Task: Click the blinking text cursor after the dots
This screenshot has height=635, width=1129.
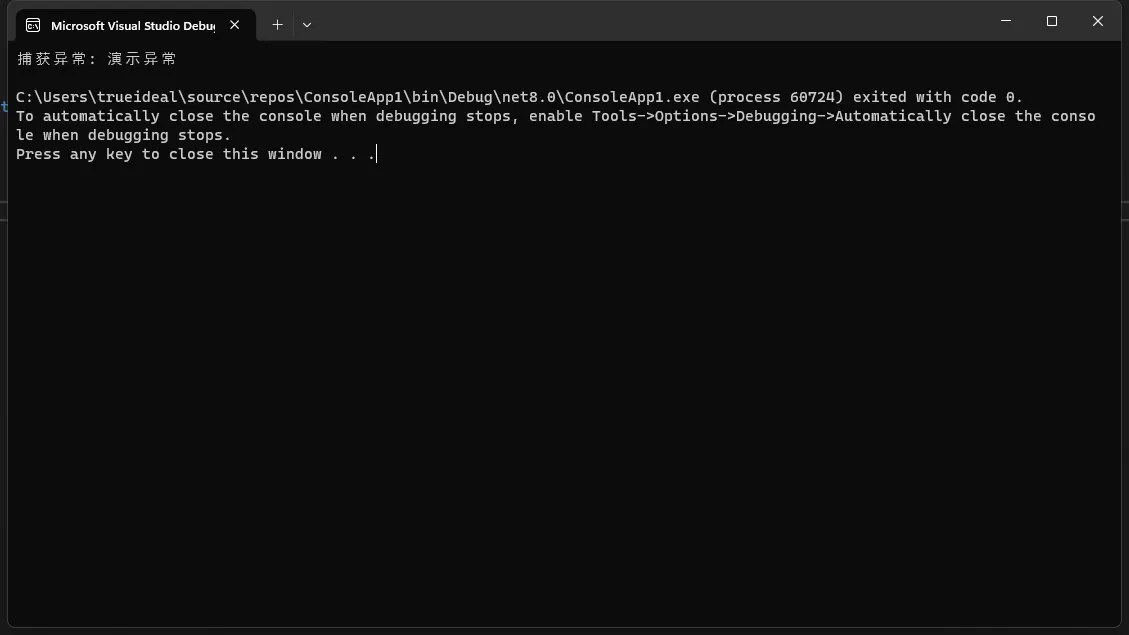Action: (377, 154)
